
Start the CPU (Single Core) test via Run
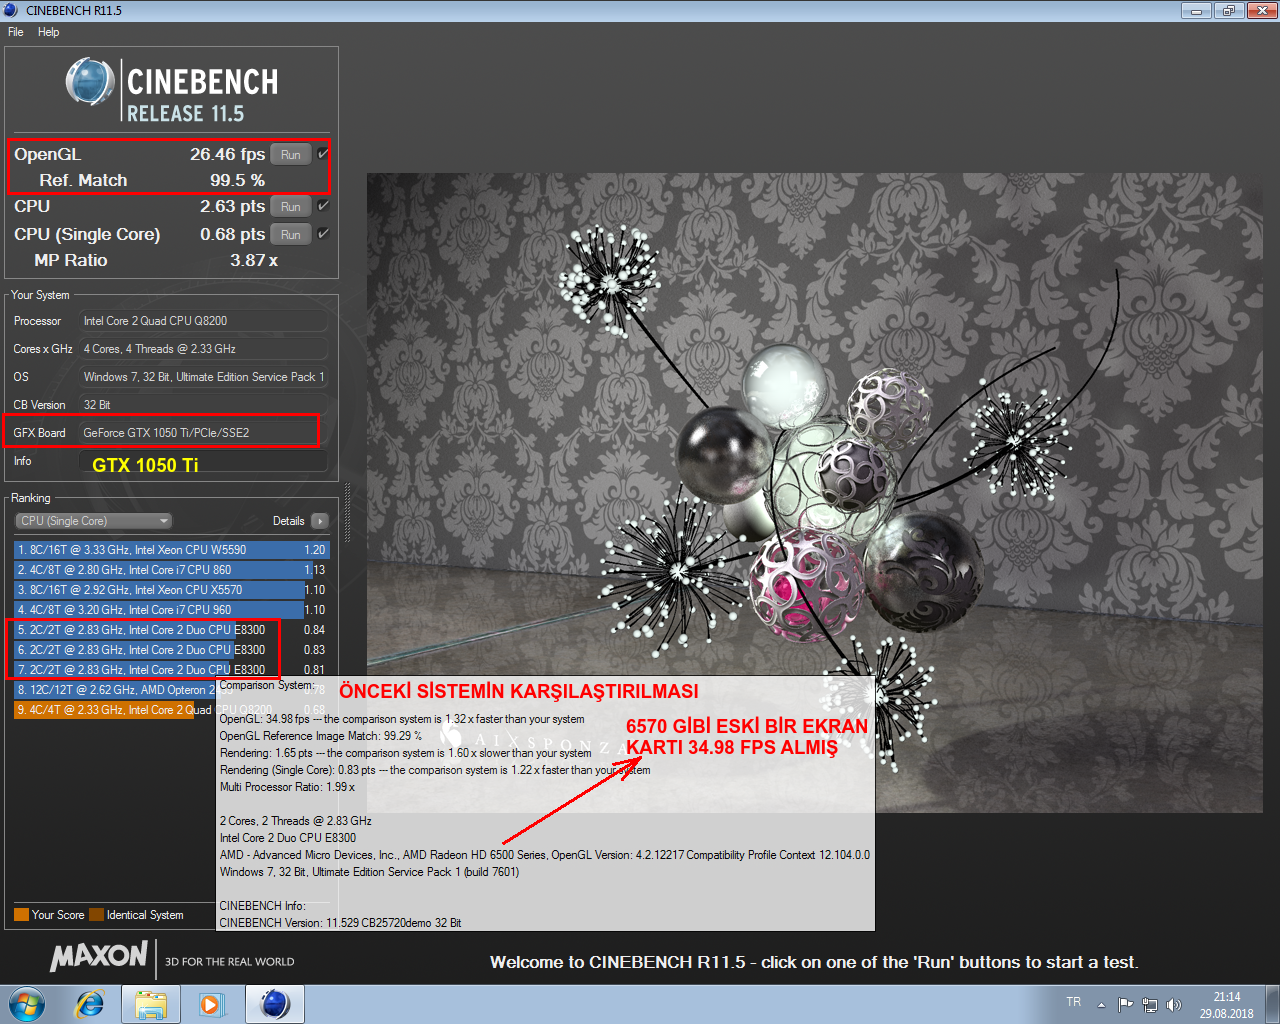(290, 235)
